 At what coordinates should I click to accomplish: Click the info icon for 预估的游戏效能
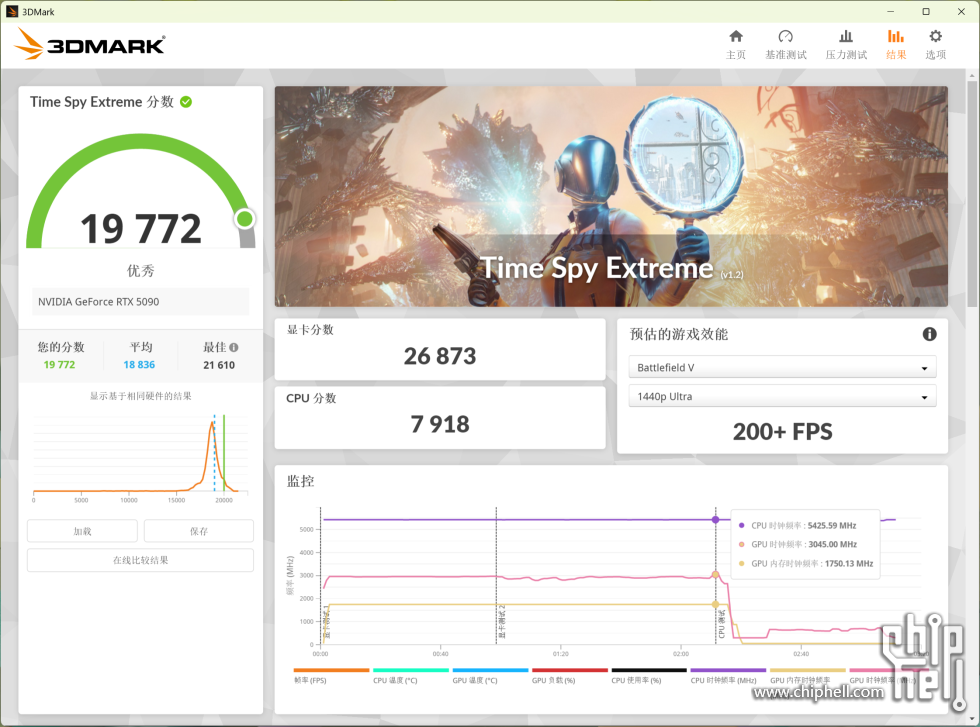point(929,334)
